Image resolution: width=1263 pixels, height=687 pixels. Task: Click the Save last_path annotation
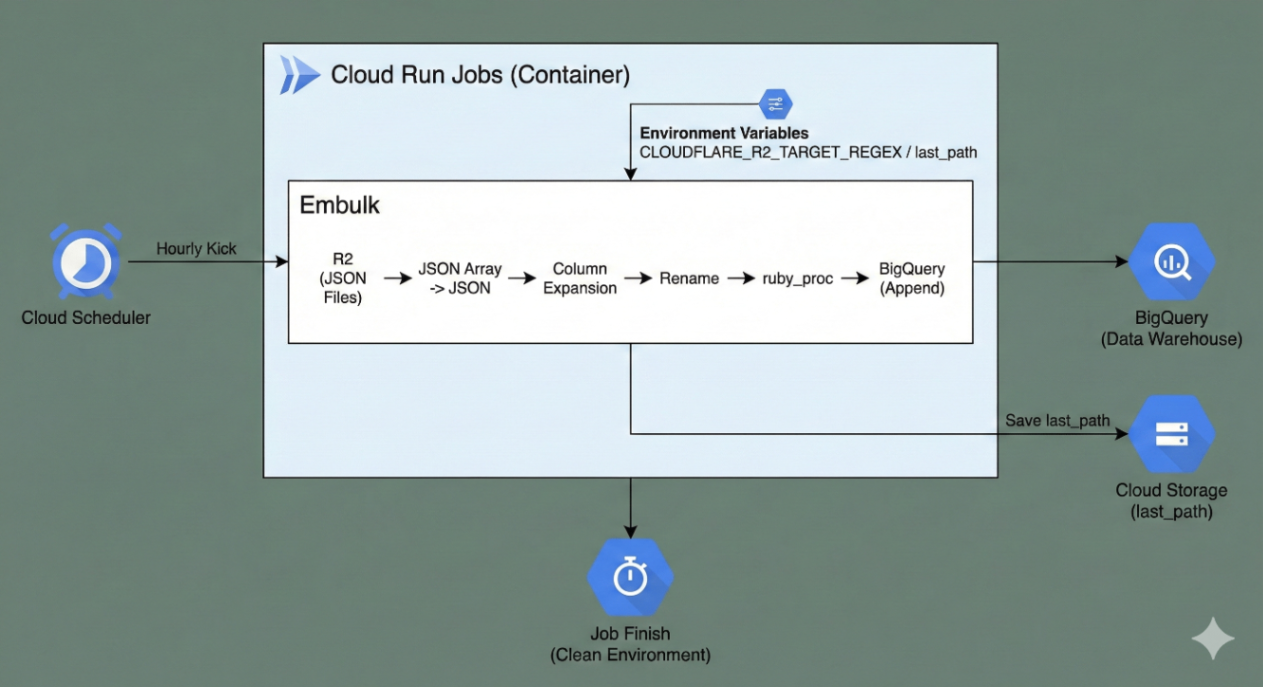(1059, 421)
